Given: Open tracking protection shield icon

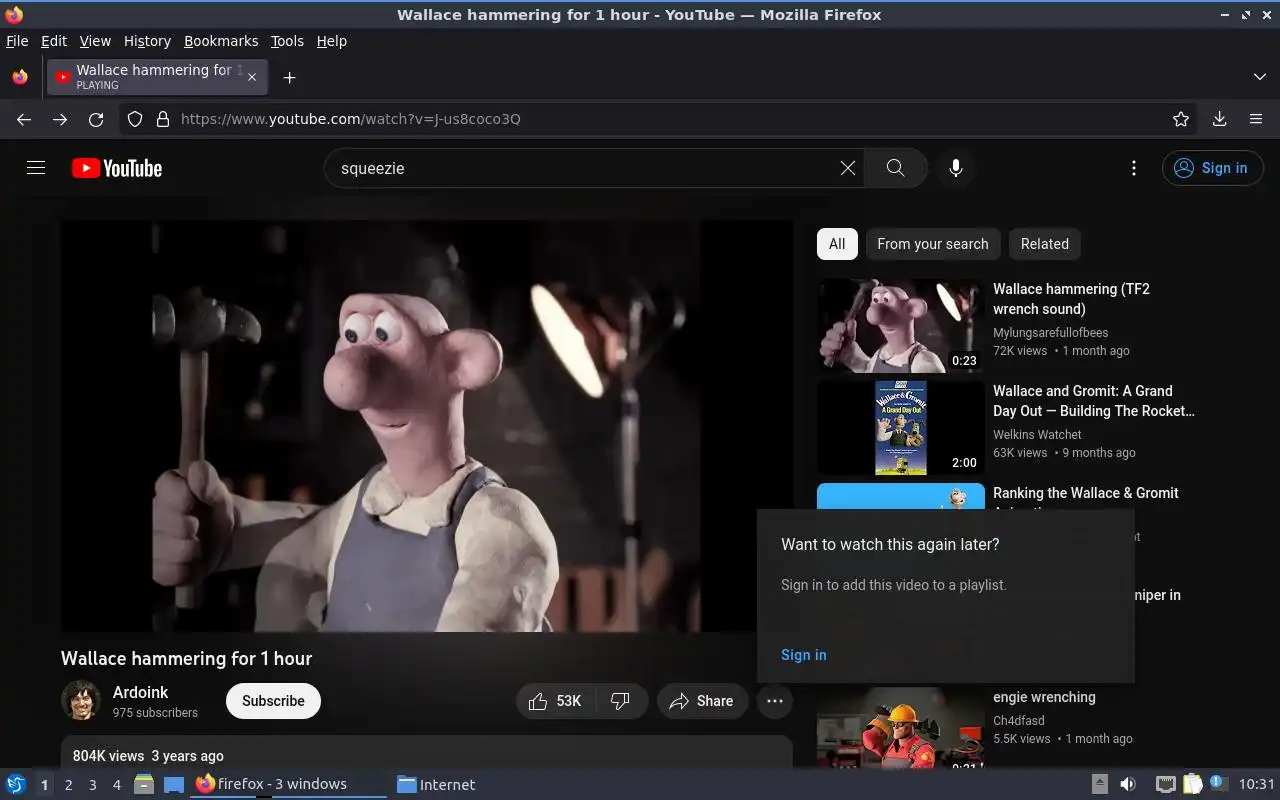Looking at the screenshot, I should [x=136, y=119].
